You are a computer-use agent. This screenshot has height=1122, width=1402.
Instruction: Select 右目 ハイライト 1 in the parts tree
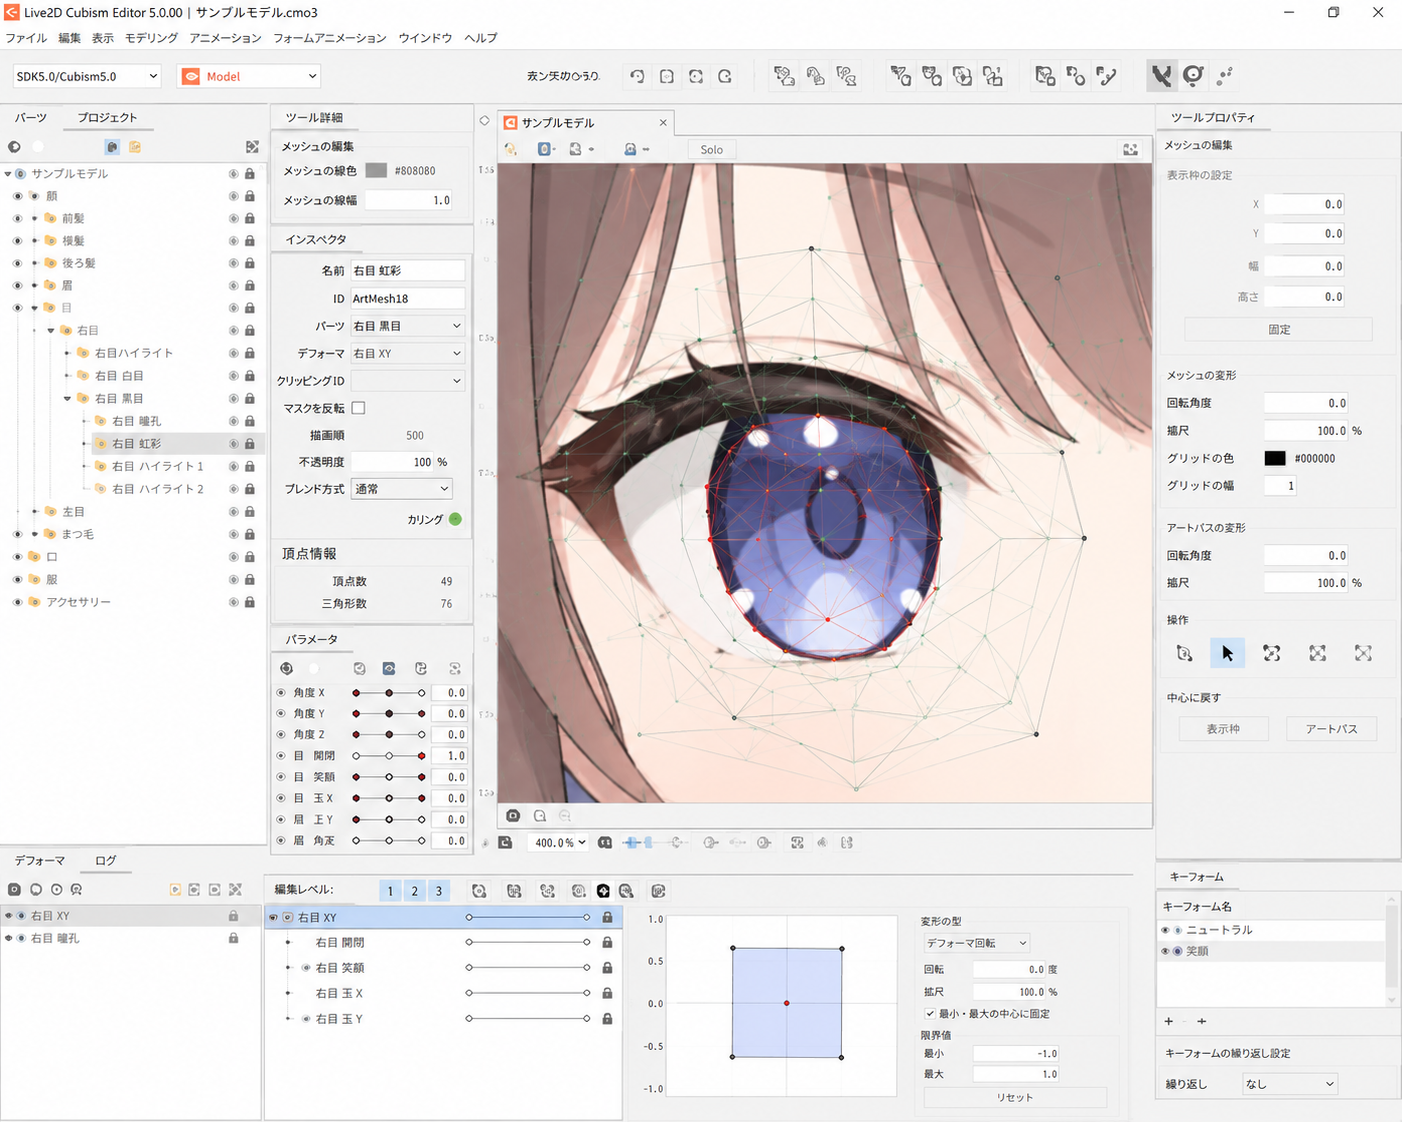tap(157, 466)
